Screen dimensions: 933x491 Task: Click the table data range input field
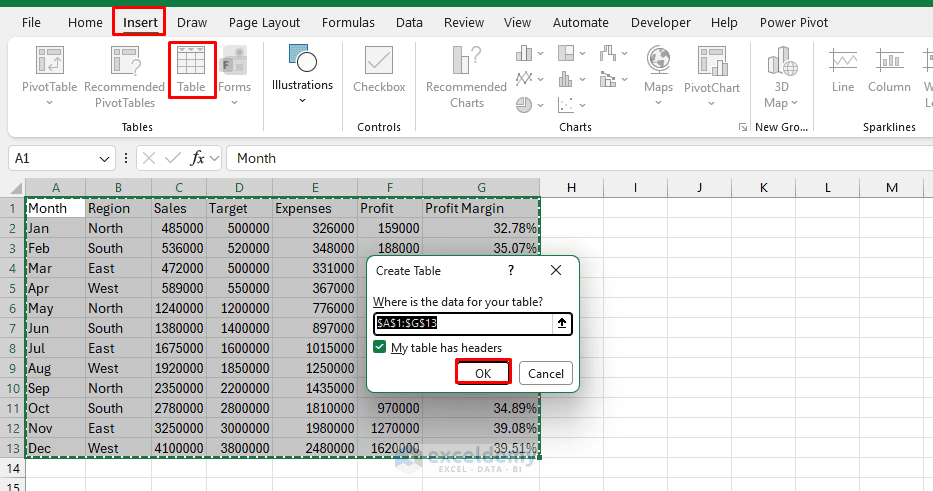[464, 323]
